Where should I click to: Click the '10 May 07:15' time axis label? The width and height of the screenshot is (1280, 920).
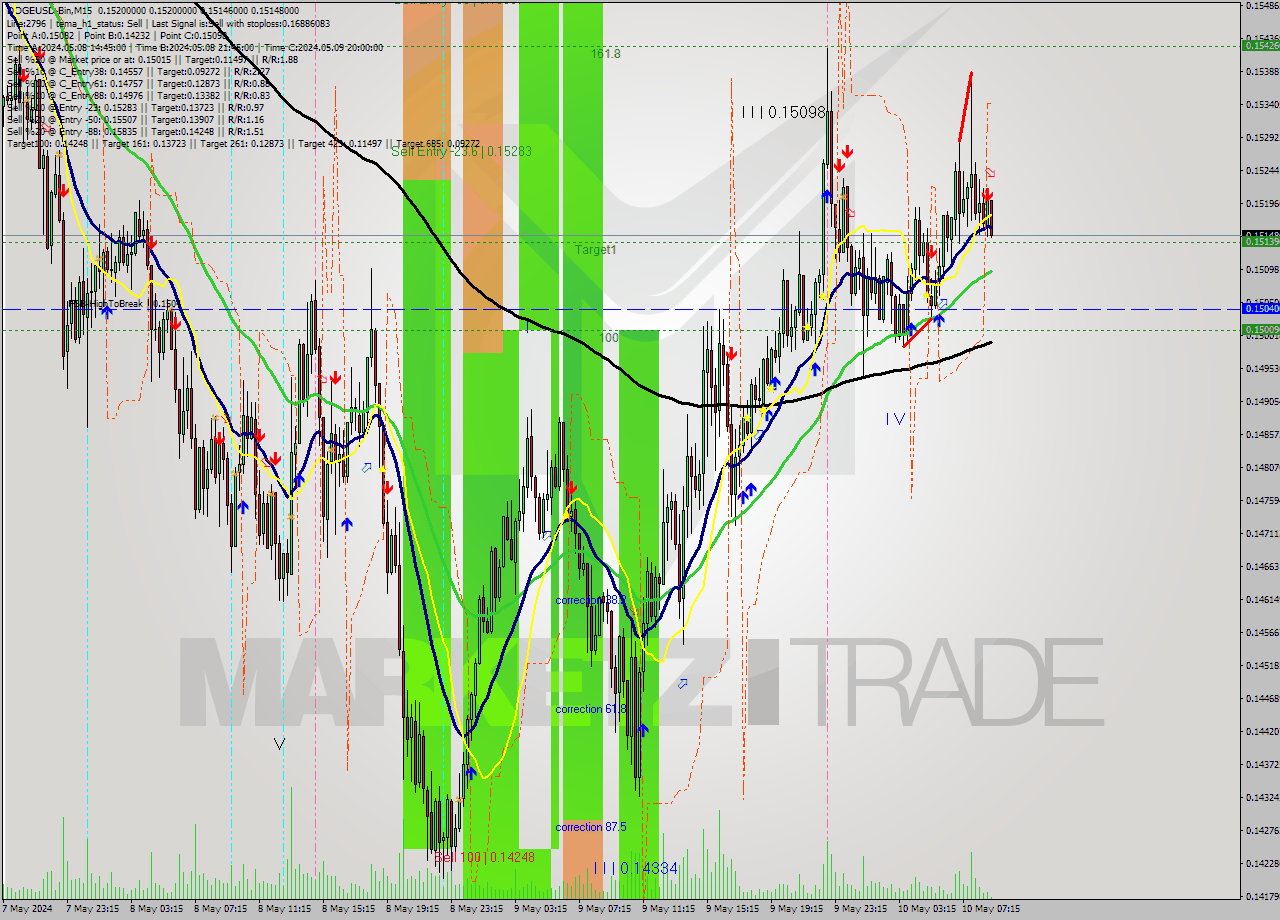tap(990, 909)
